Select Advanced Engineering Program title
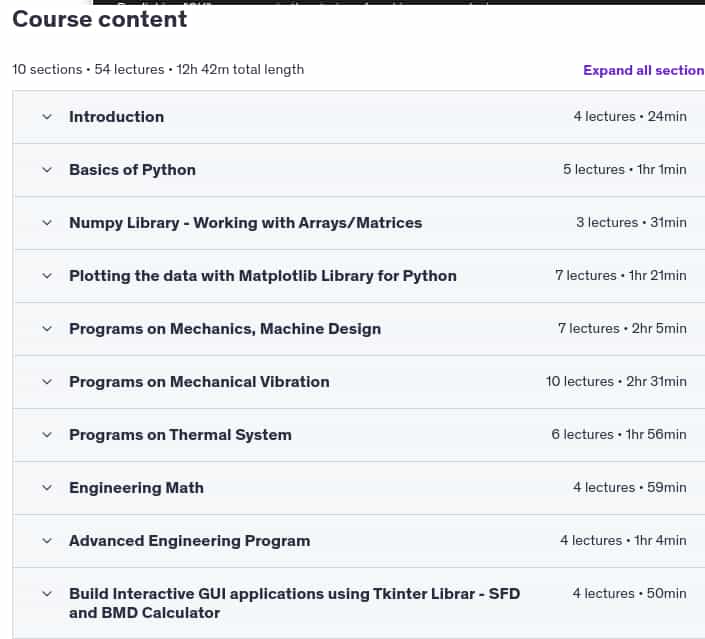This screenshot has height=639, width=705. click(x=189, y=541)
